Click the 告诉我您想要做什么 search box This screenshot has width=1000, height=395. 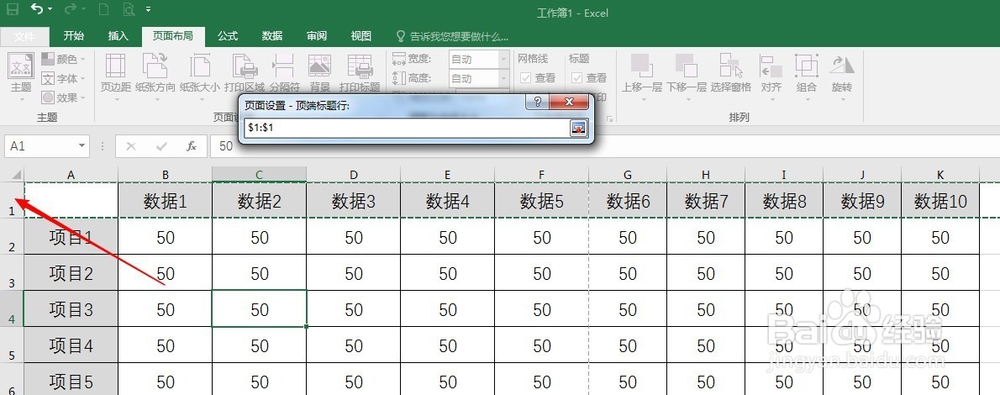(452, 36)
